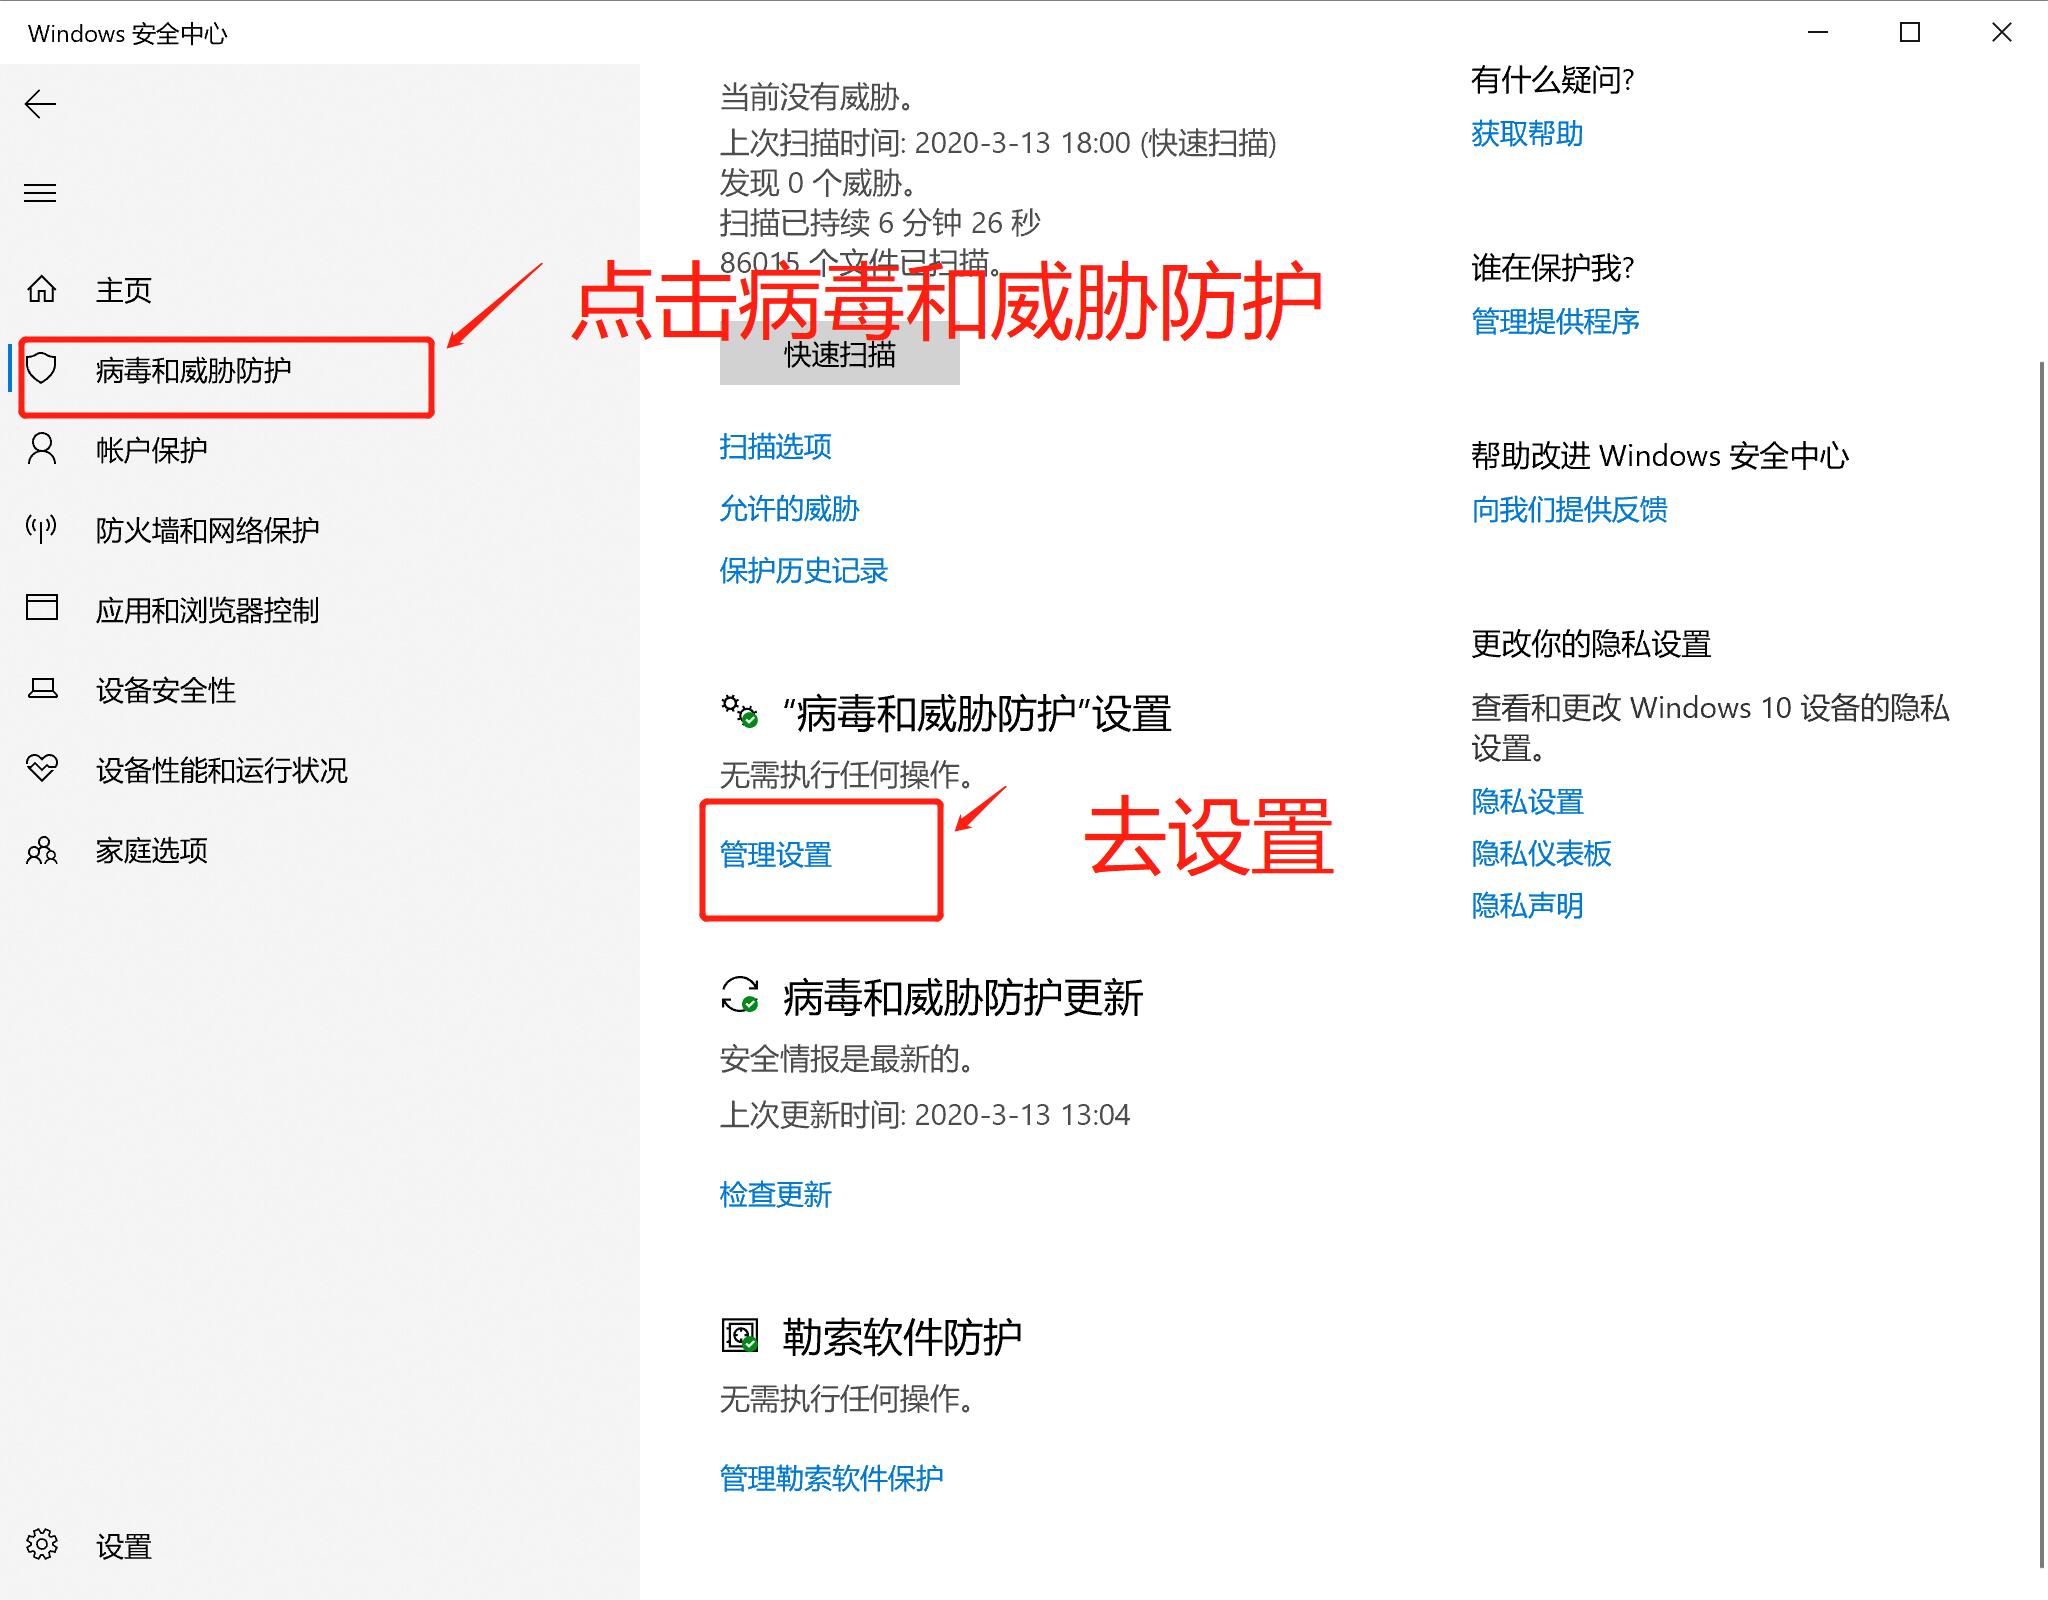The image size is (2048, 1600).
Task: Click the text 安全情报是最新的。
Action: click(849, 1059)
